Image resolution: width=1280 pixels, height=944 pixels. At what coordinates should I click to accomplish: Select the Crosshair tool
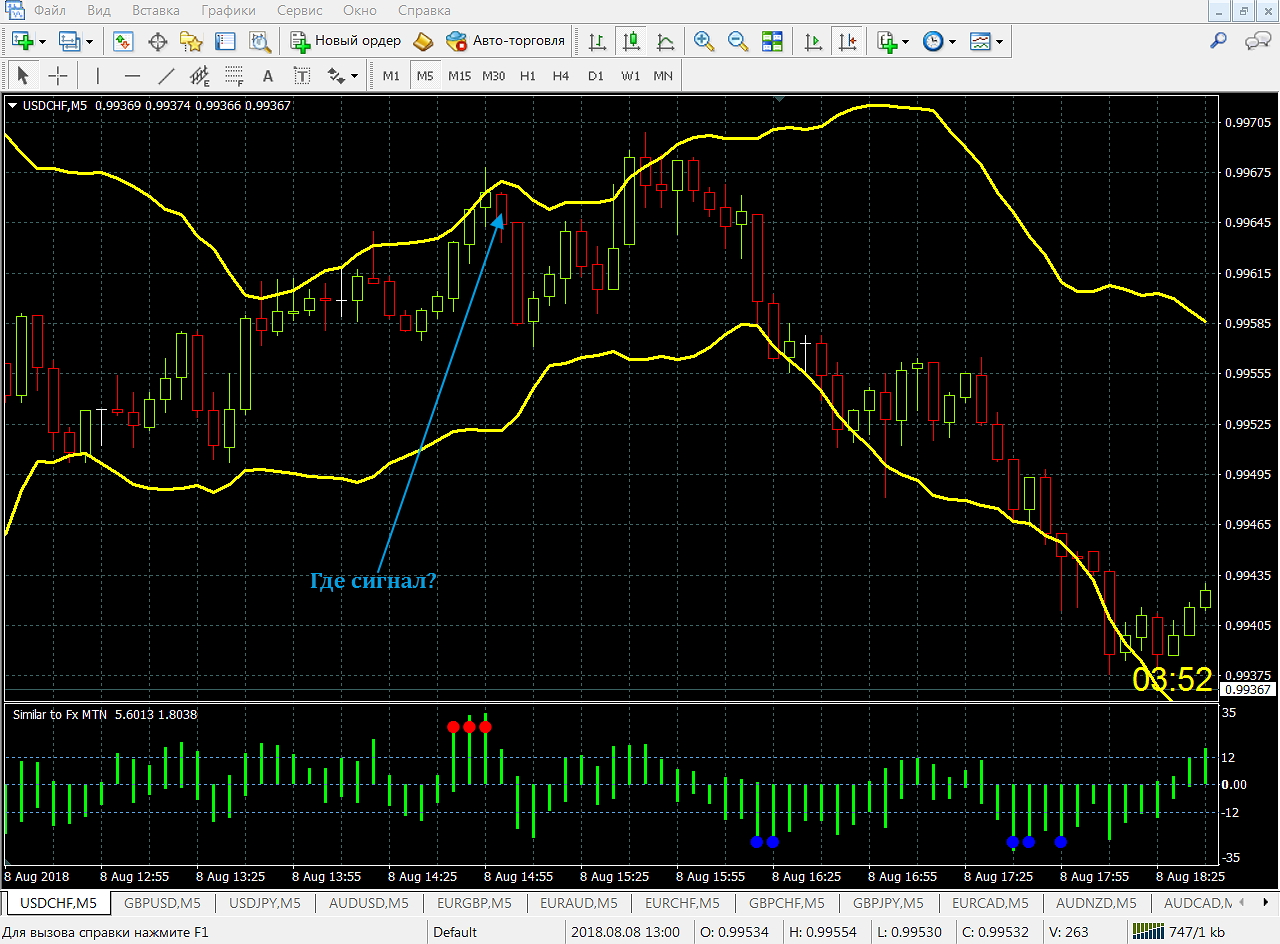pos(58,75)
